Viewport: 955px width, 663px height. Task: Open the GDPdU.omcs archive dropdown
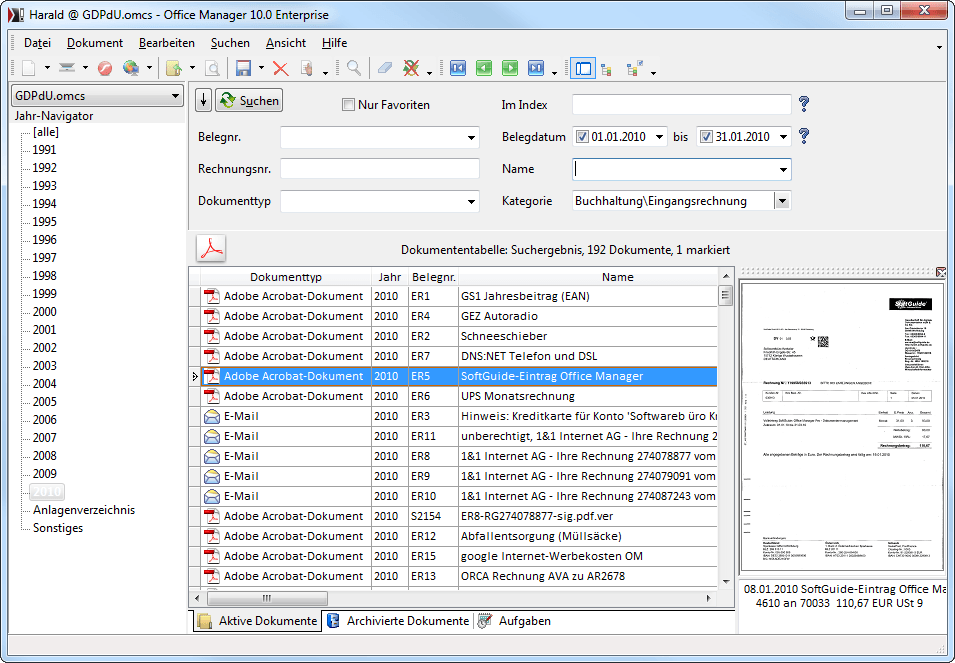(175, 96)
